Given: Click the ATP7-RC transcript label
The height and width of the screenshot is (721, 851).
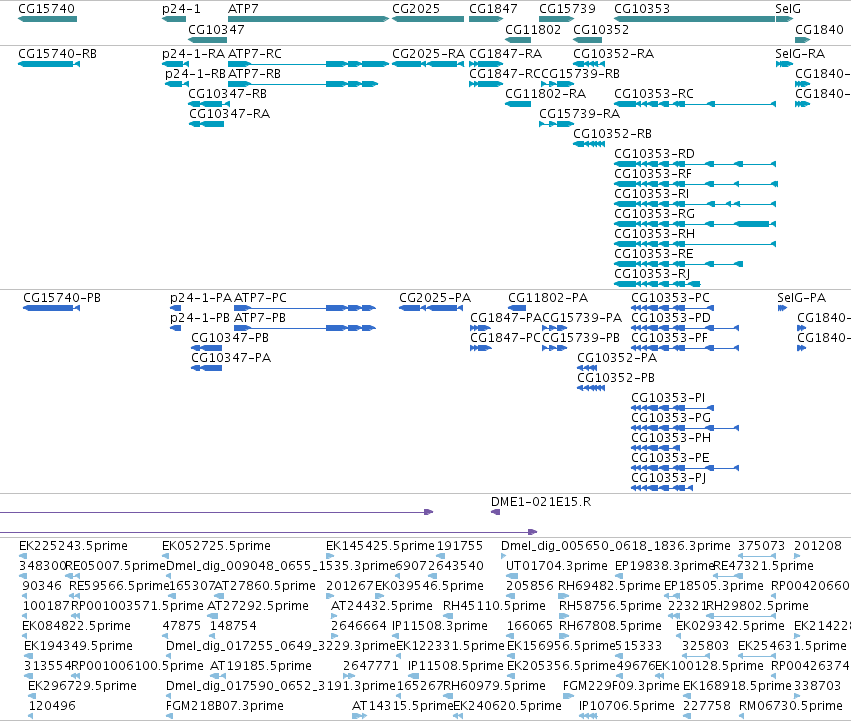Looking at the screenshot, I should [x=255, y=54].
